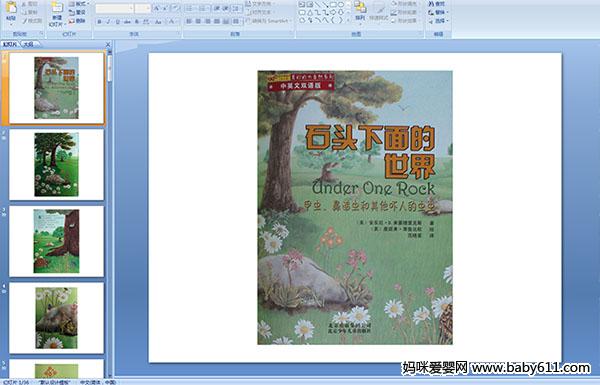Toggle Bold formatting
The width and height of the screenshot is (600, 385).
pos(99,22)
